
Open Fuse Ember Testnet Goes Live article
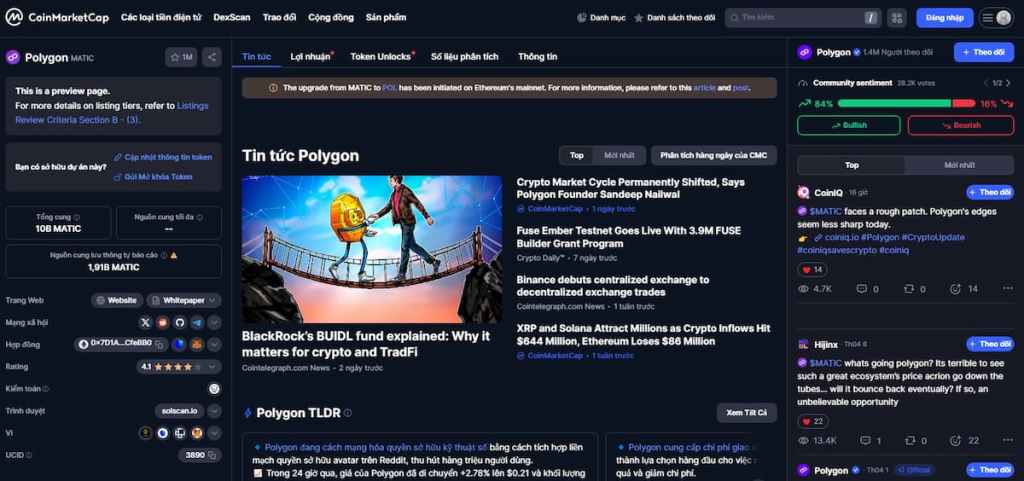628,237
